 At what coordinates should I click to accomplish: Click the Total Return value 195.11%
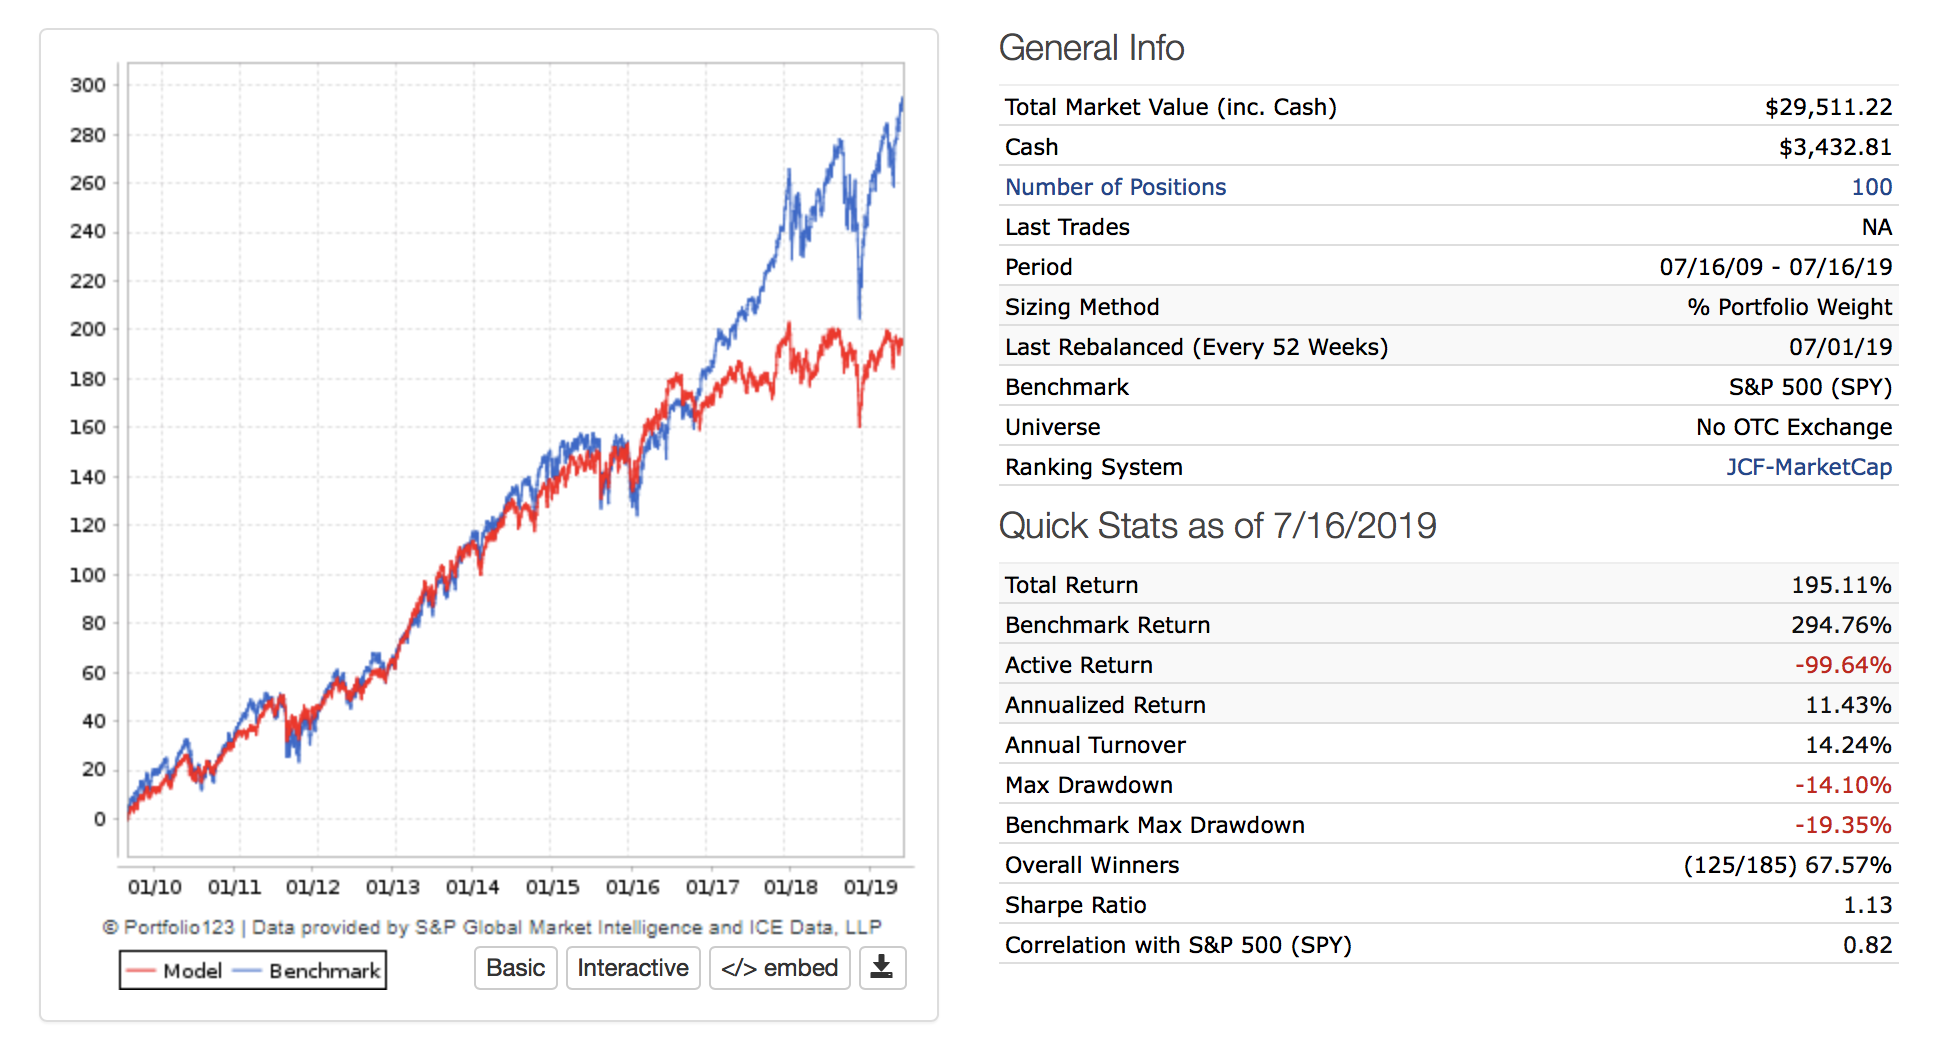(x=1841, y=585)
